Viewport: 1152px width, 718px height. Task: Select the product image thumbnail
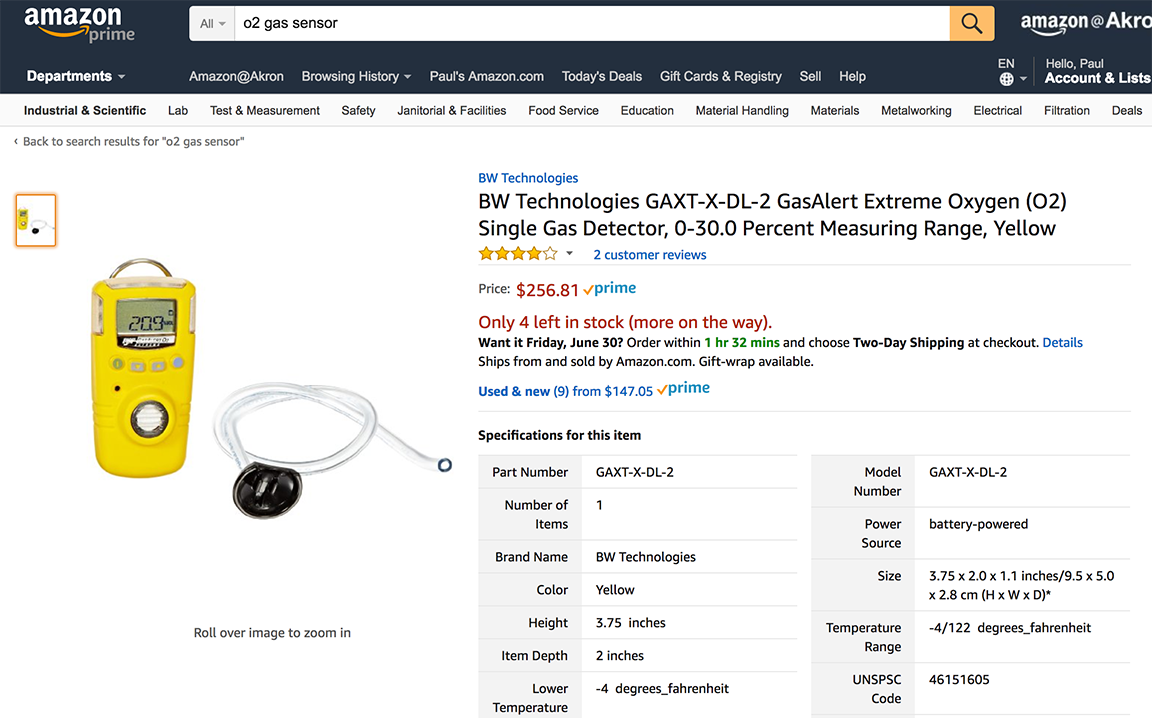pyautogui.click(x=36, y=220)
